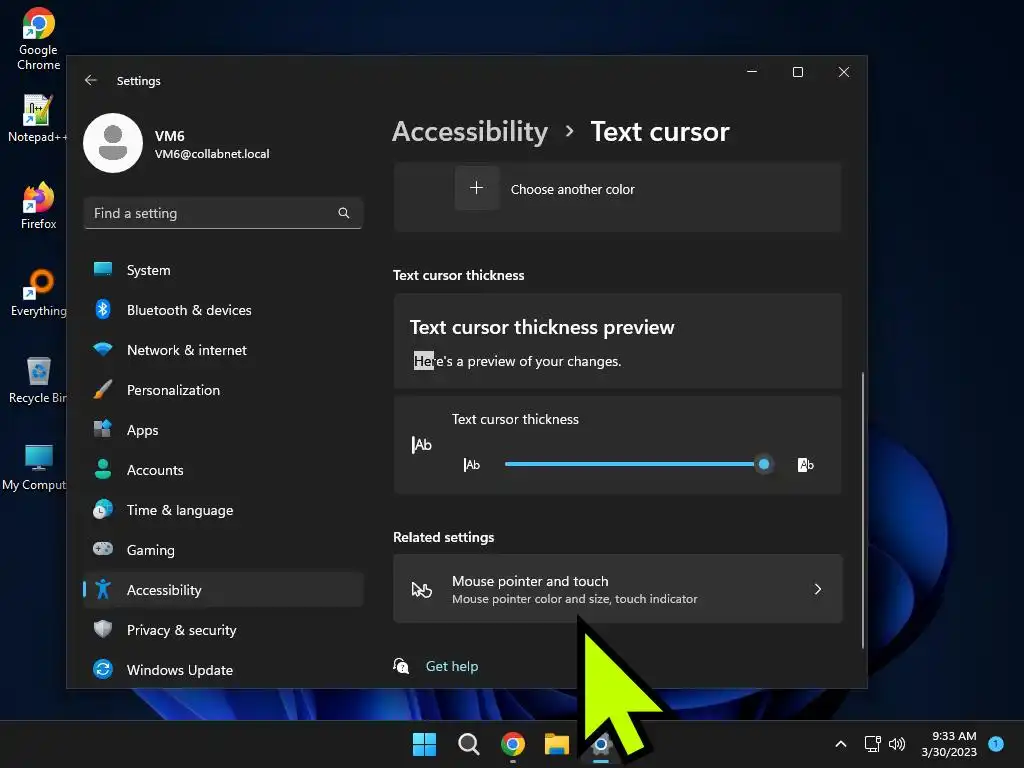
Task: Click the VM6@collabnet.local email text
Action: click(x=212, y=154)
